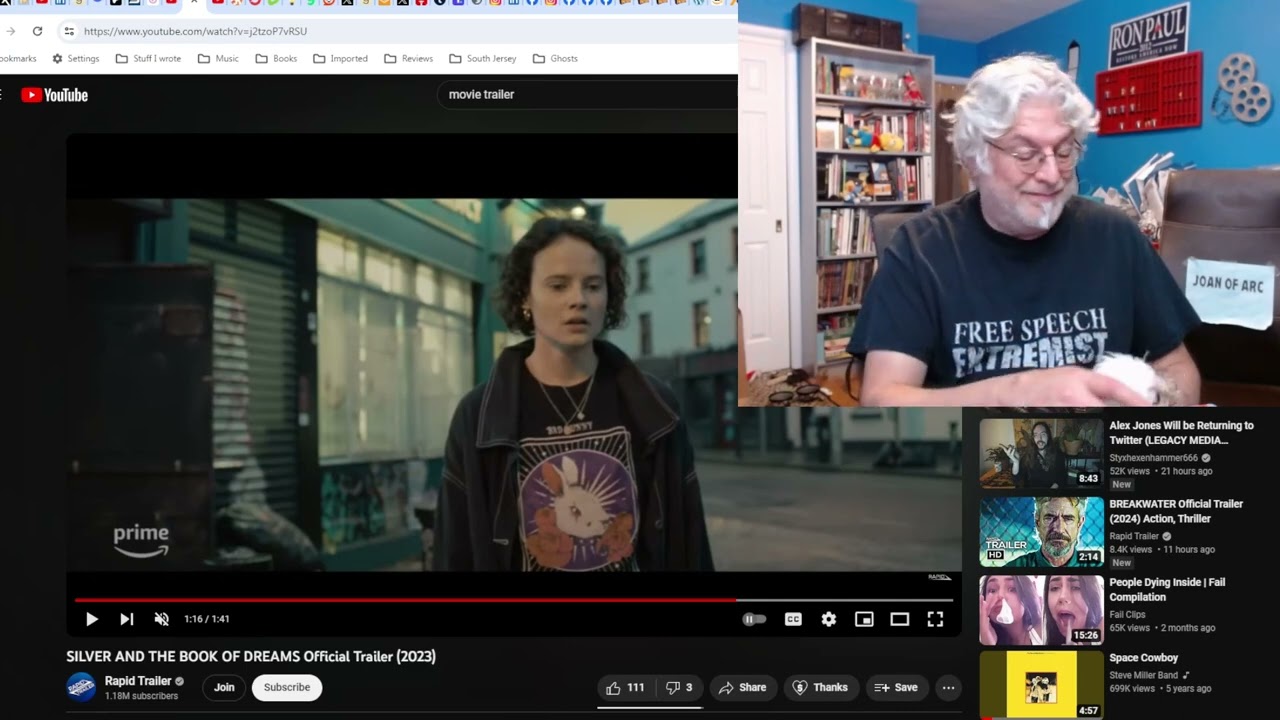Open Rapid Trailer channel avatar
Image resolution: width=1280 pixels, height=720 pixels.
tap(81, 687)
